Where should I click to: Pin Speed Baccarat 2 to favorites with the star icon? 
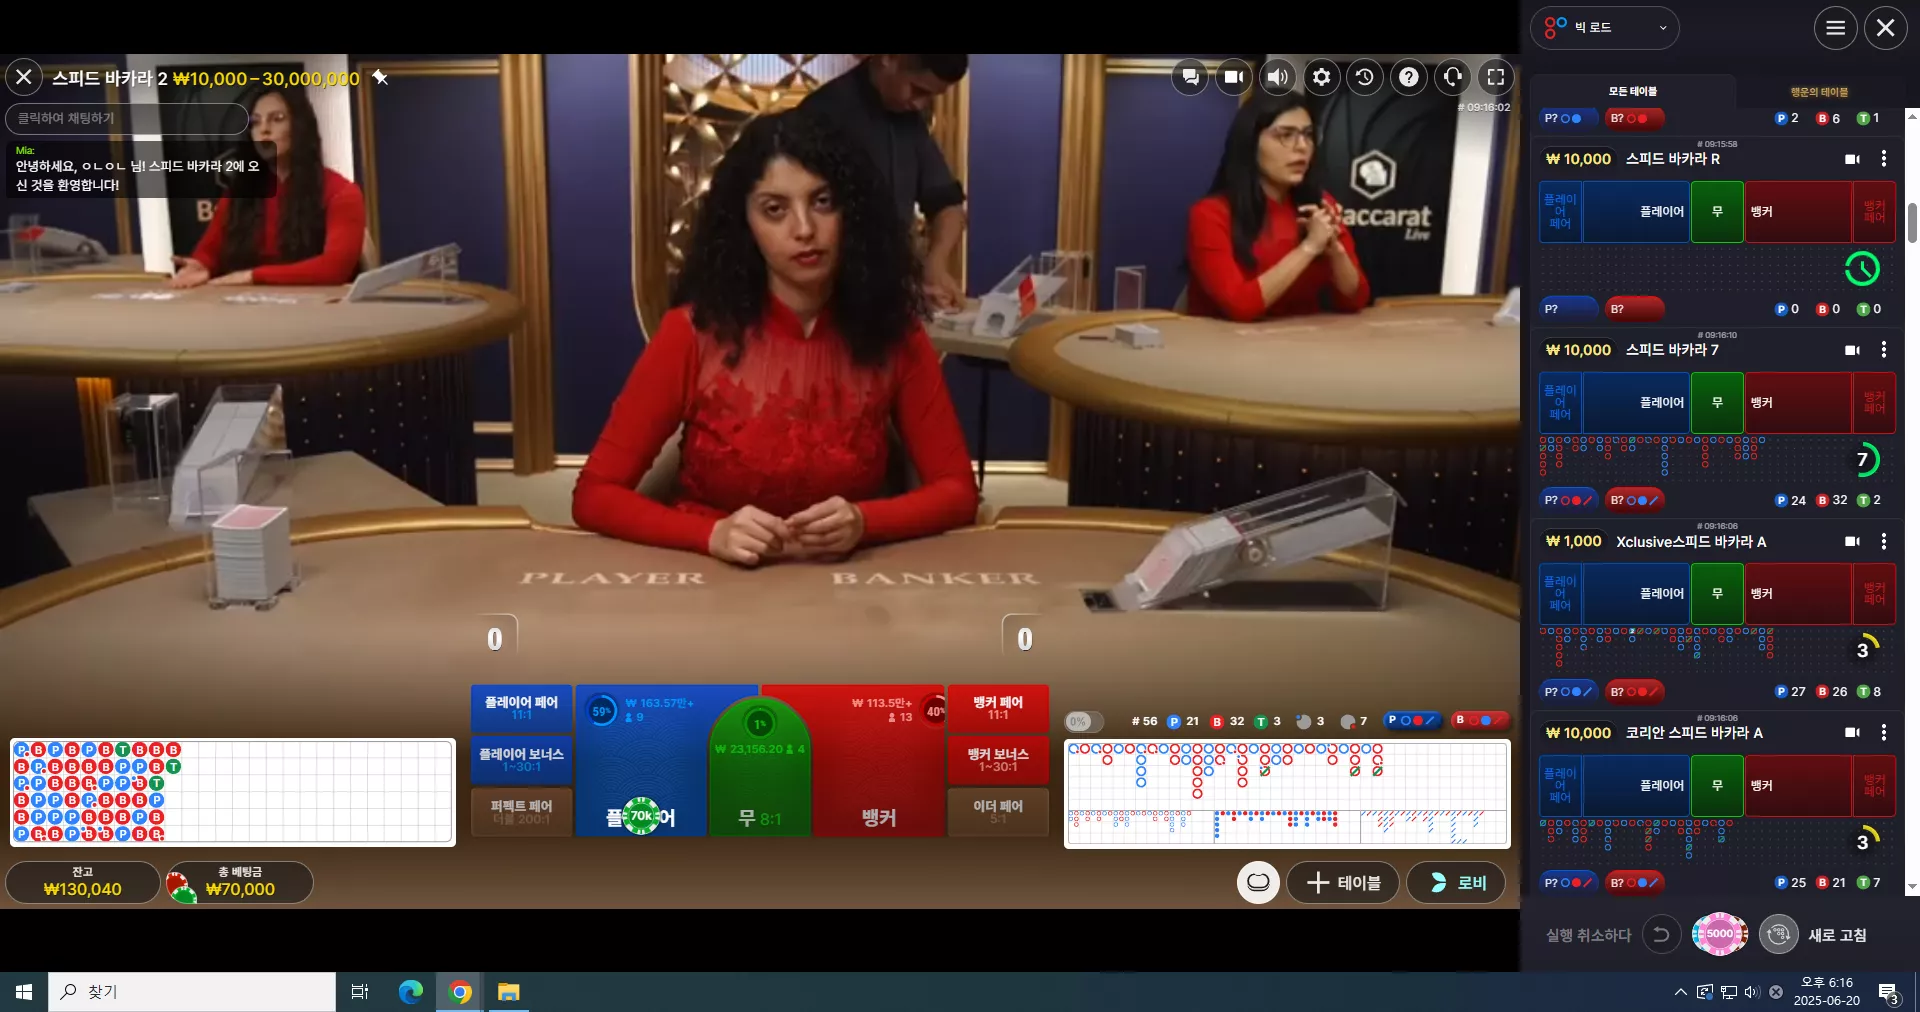(380, 77)
